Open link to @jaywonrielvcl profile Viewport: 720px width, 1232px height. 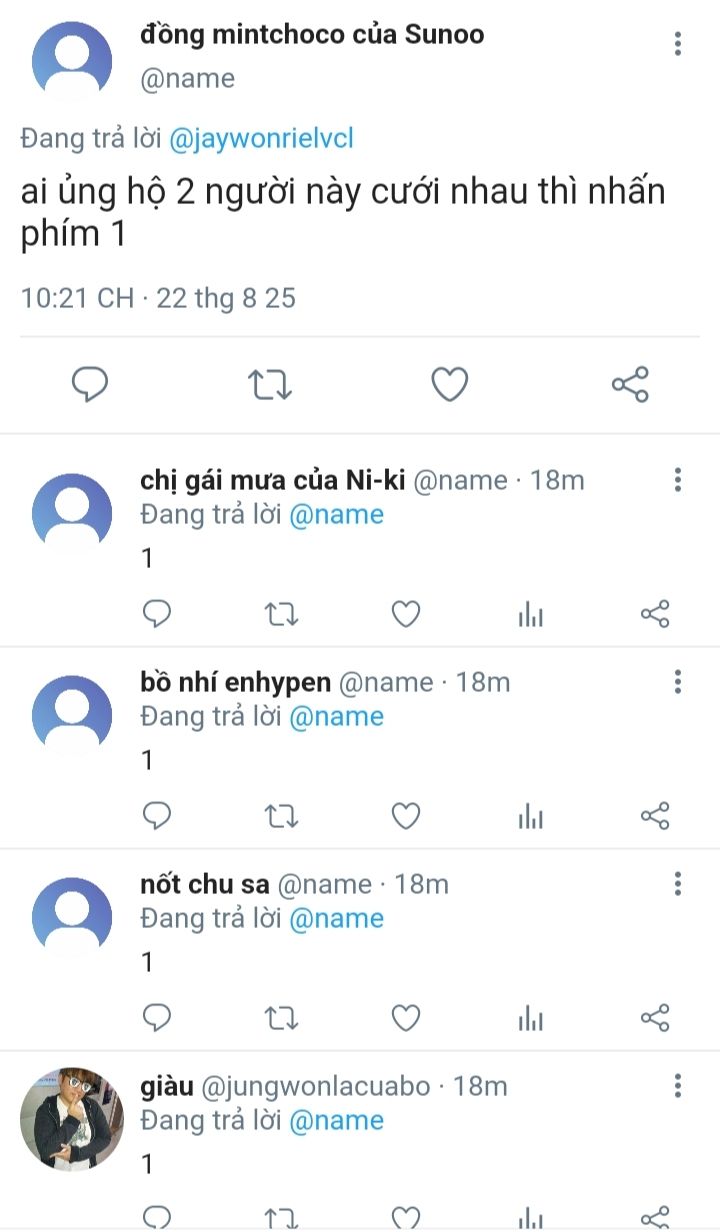coord(261,139)
